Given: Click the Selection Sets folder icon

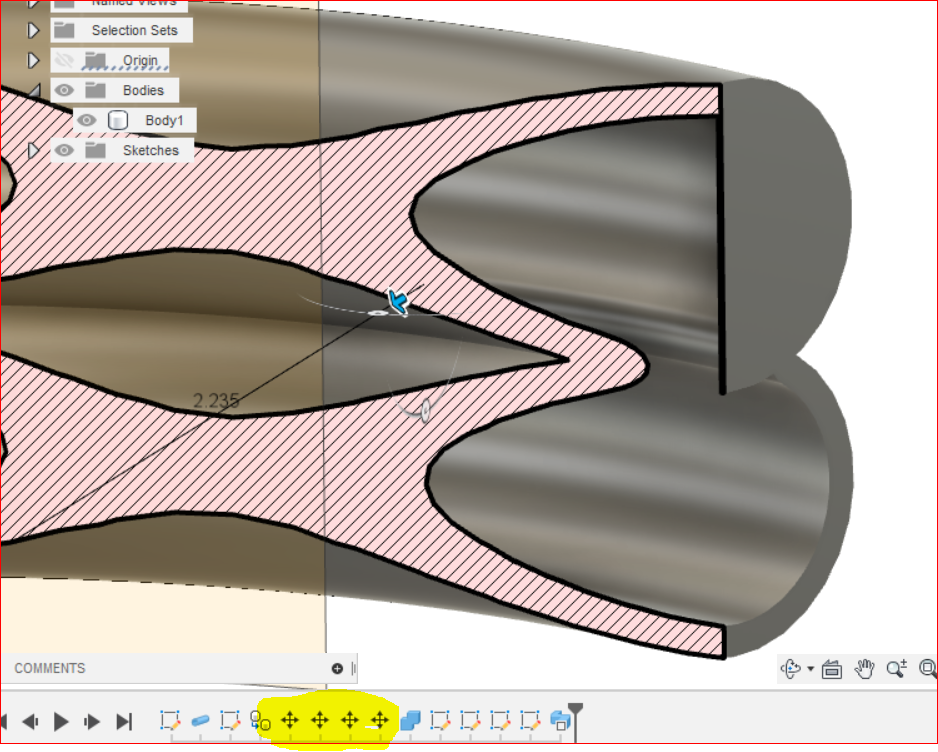Looking at the screenshot, I should [64, 30].
